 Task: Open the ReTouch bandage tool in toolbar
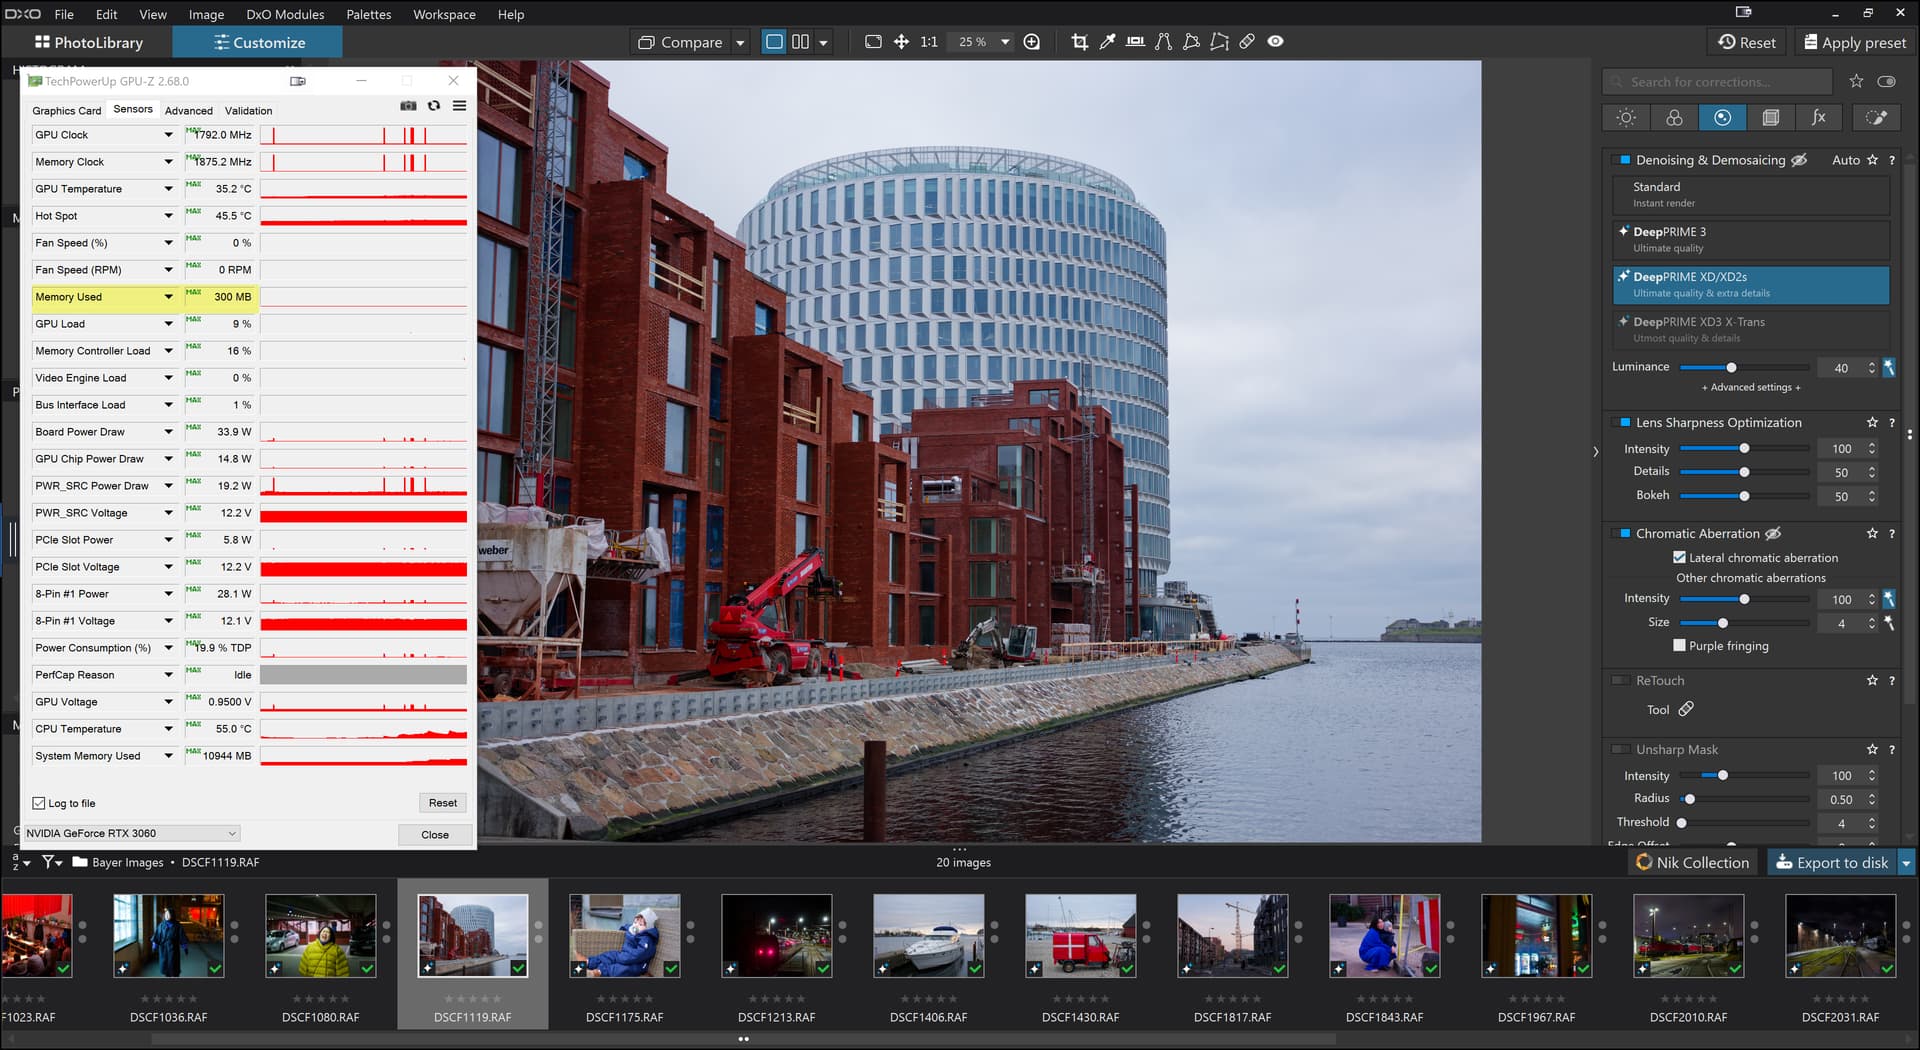(1247, 42)
